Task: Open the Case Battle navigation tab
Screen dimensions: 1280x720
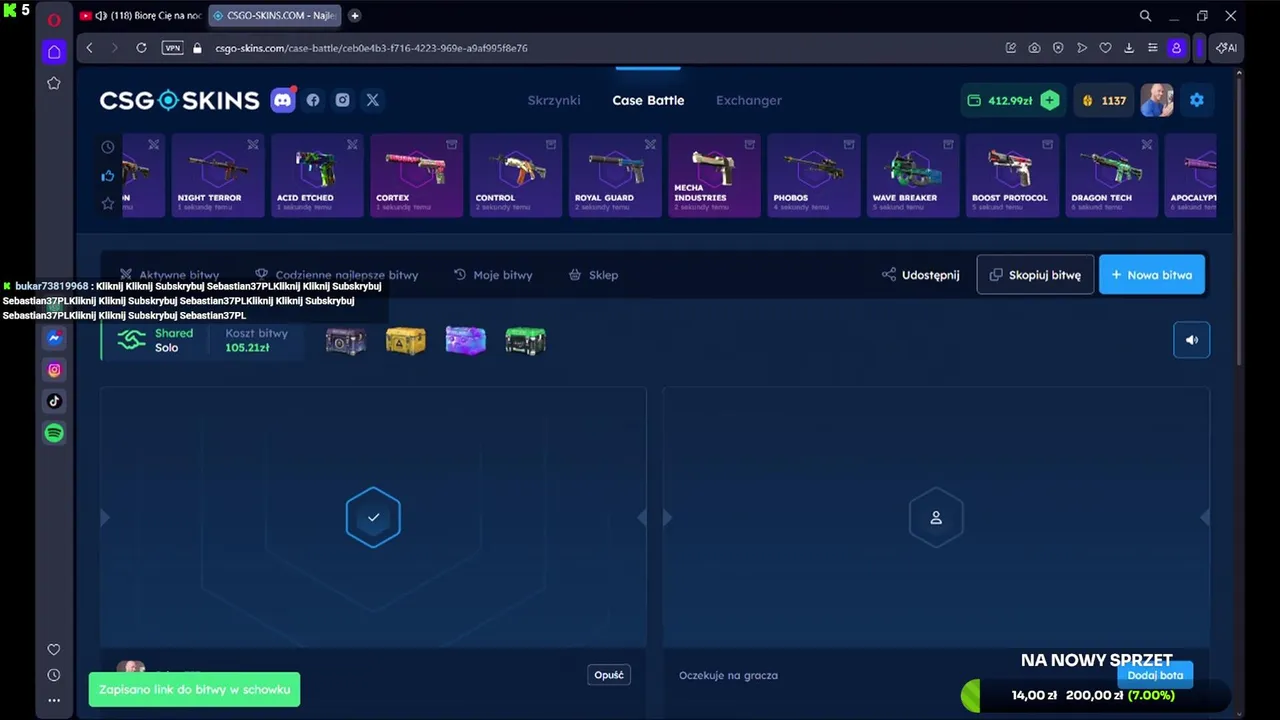Action: point(648,100)
